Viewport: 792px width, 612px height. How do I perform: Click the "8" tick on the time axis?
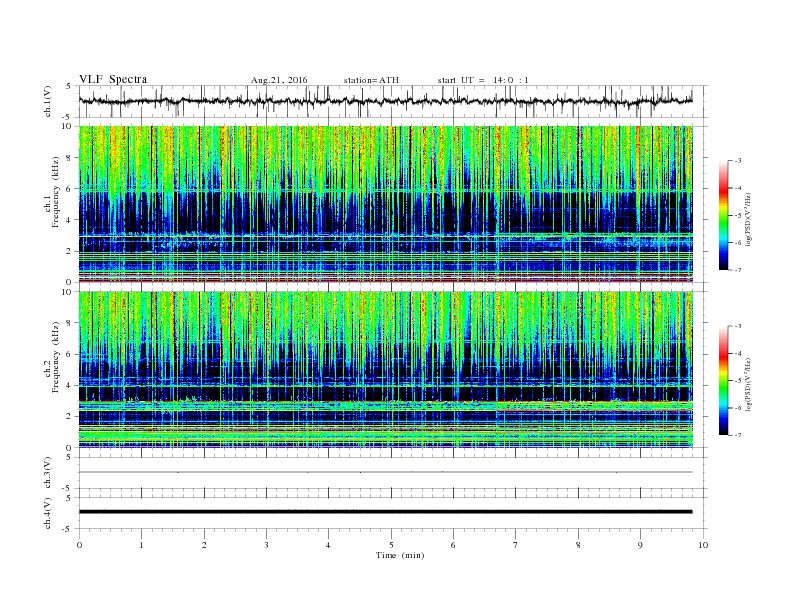point(578,545)
